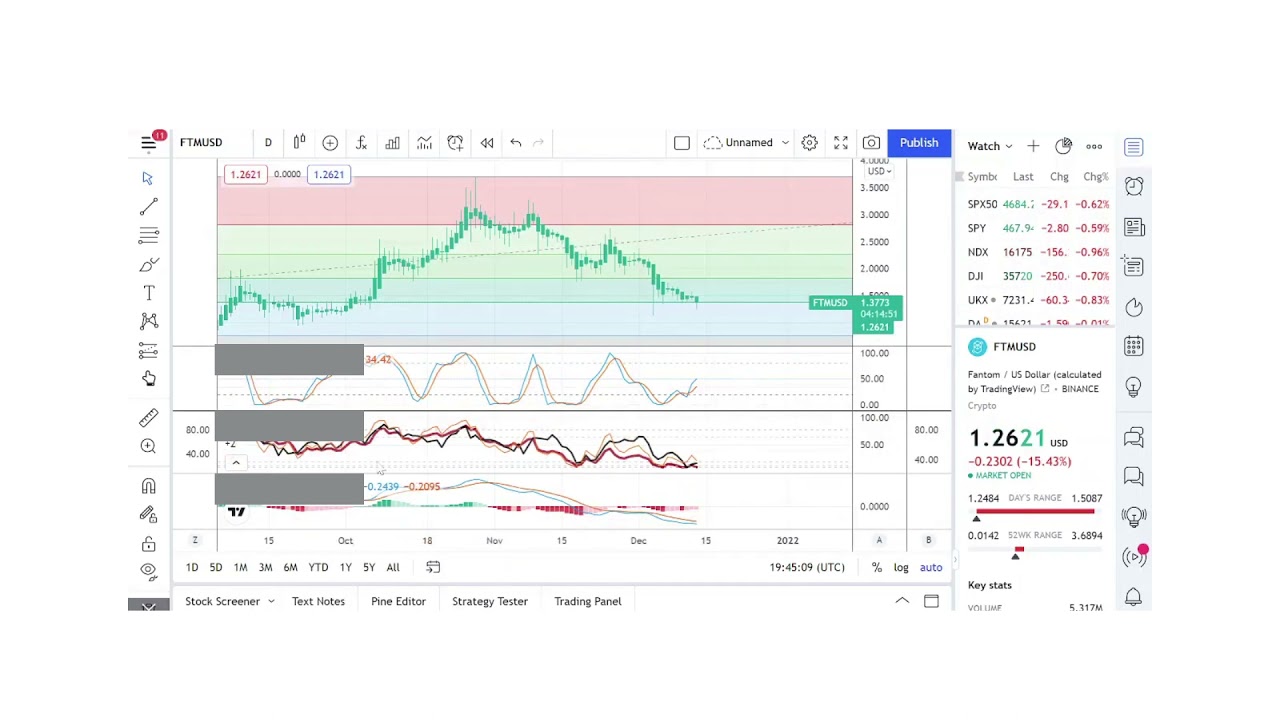1280x720 pixels.
Task: Open the Trading Panel tab
Action: pos(588,601)
